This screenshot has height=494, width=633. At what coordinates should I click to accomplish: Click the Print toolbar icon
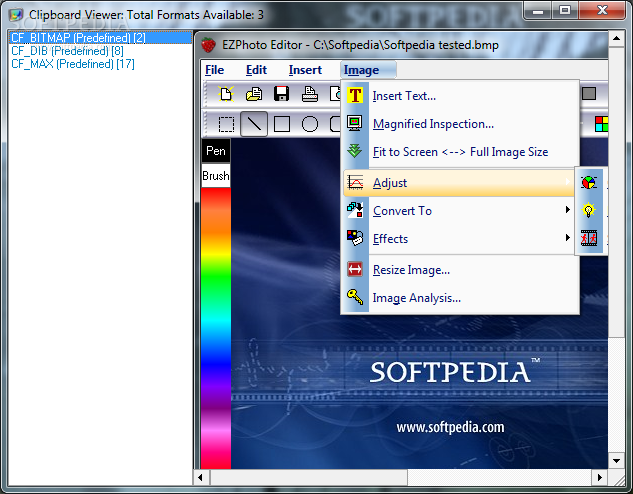[x=310, y=94]
